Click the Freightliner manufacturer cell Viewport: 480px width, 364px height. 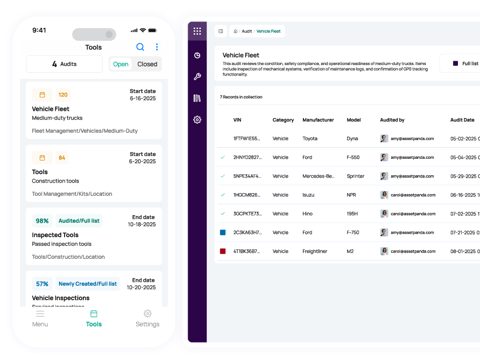[315, 251]
